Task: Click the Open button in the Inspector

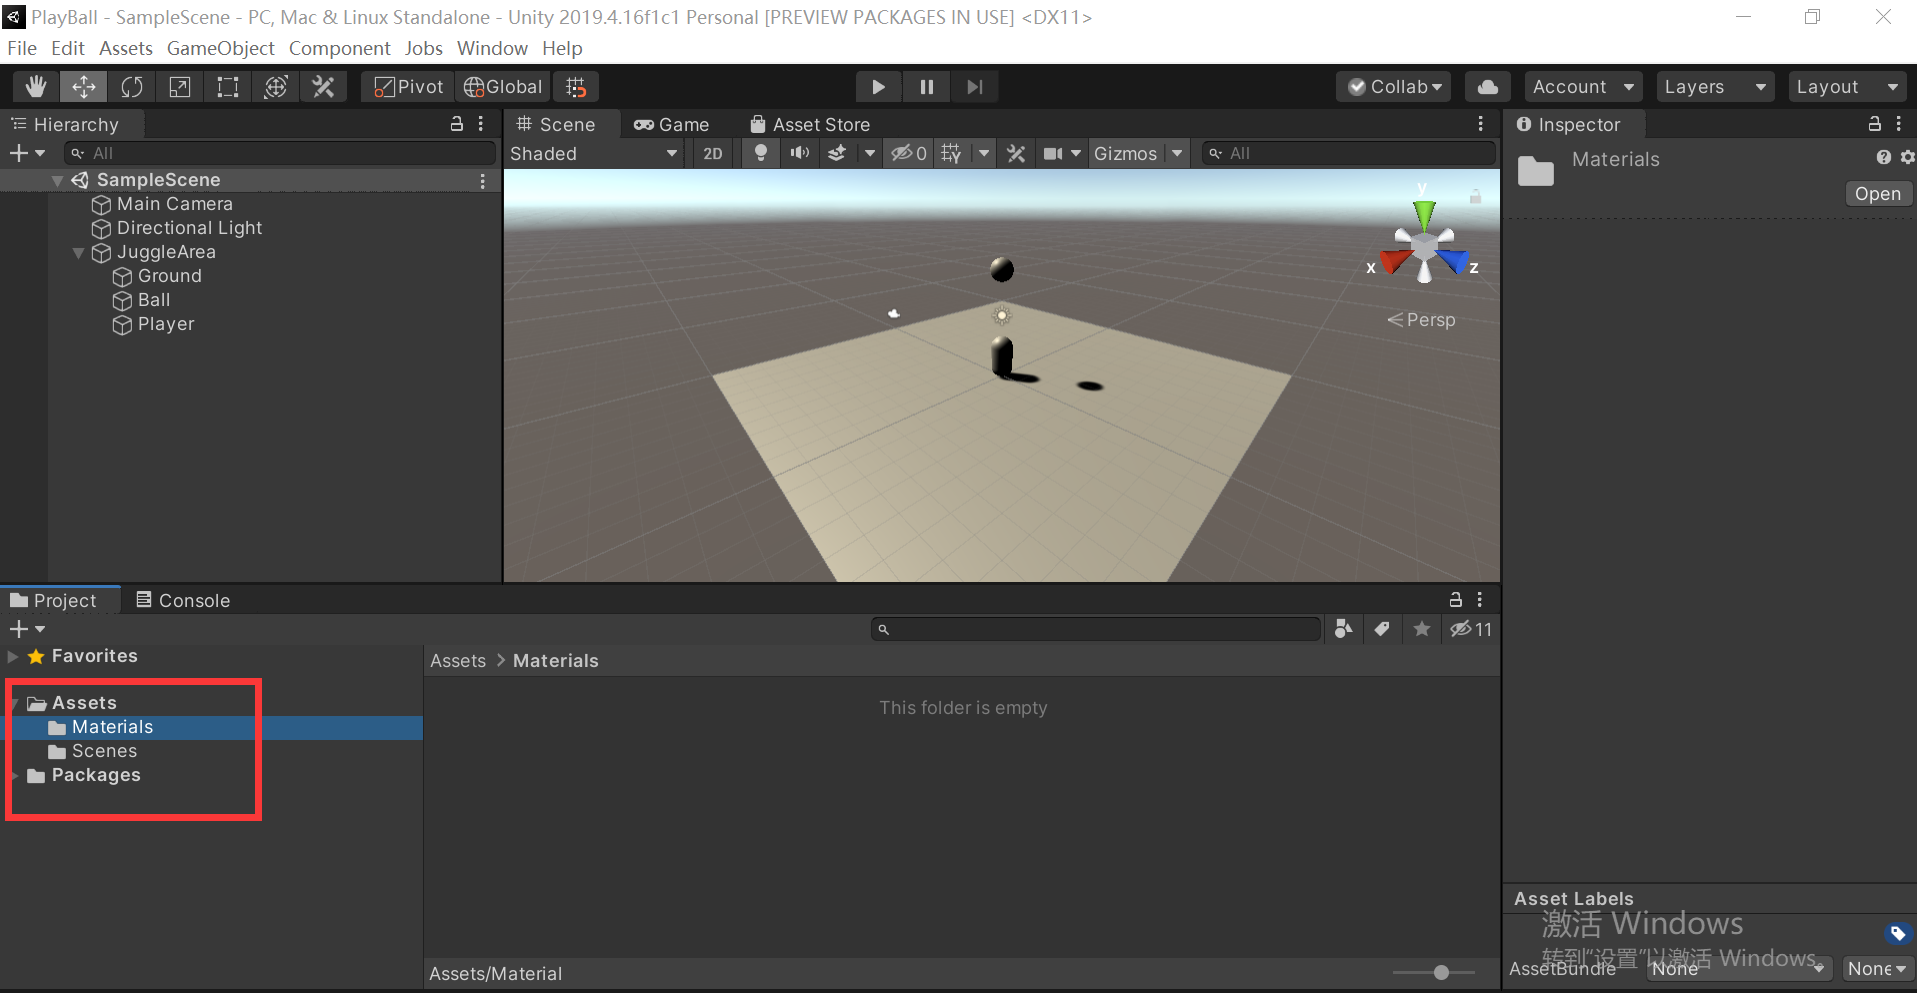Action: tap(1877, 193)
